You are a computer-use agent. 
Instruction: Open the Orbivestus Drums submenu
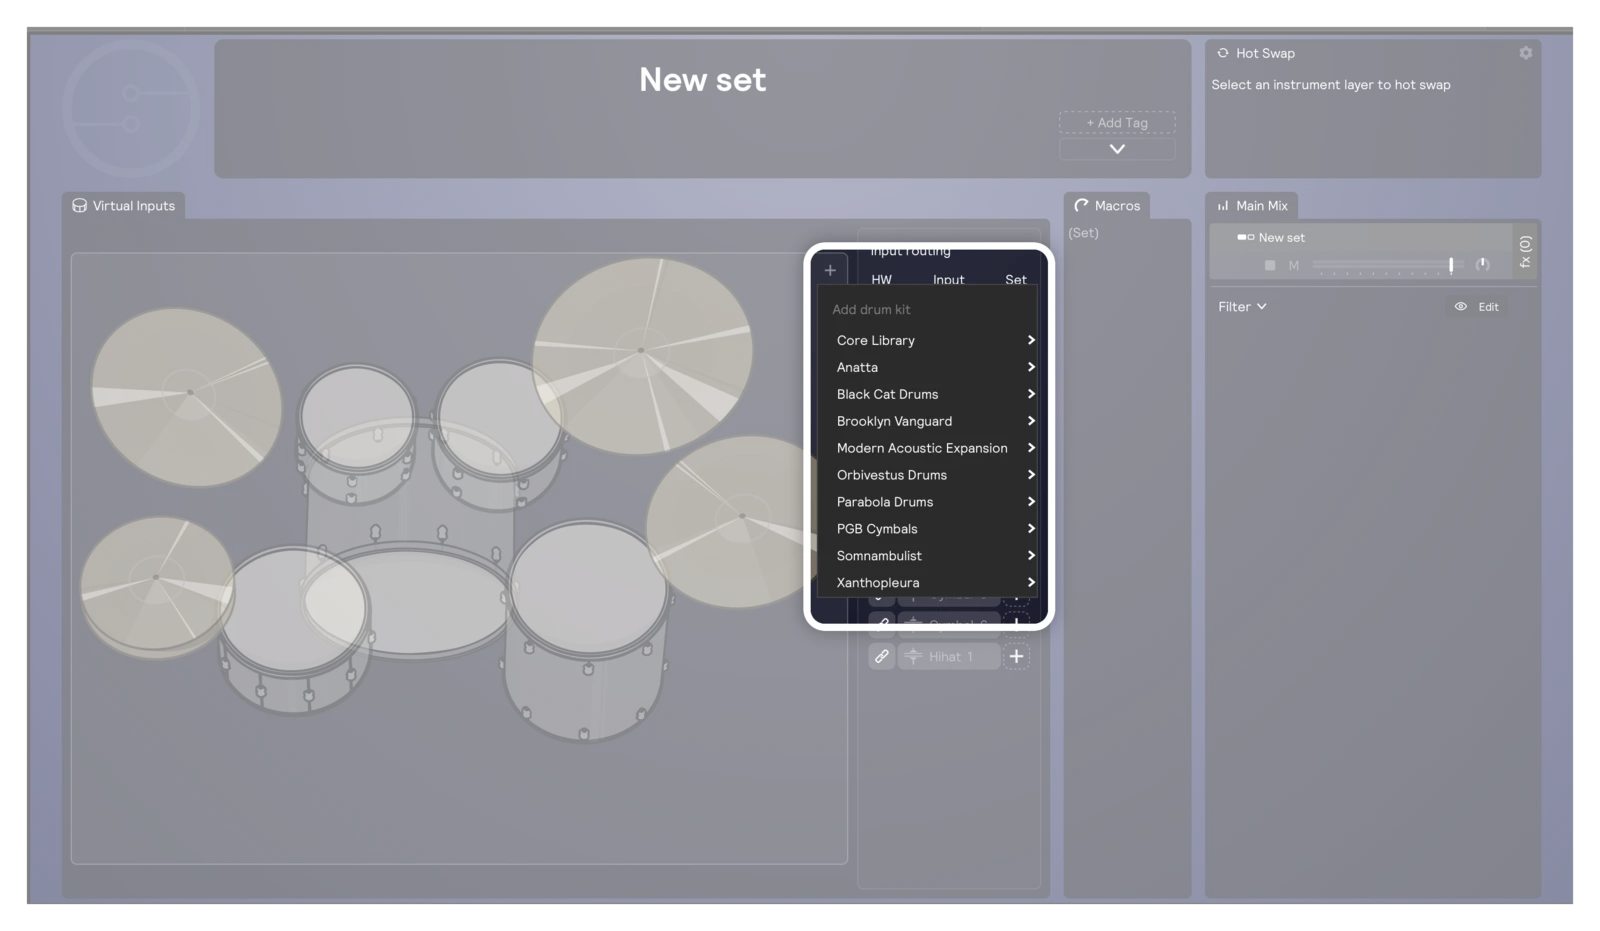(x=929, y=475)
